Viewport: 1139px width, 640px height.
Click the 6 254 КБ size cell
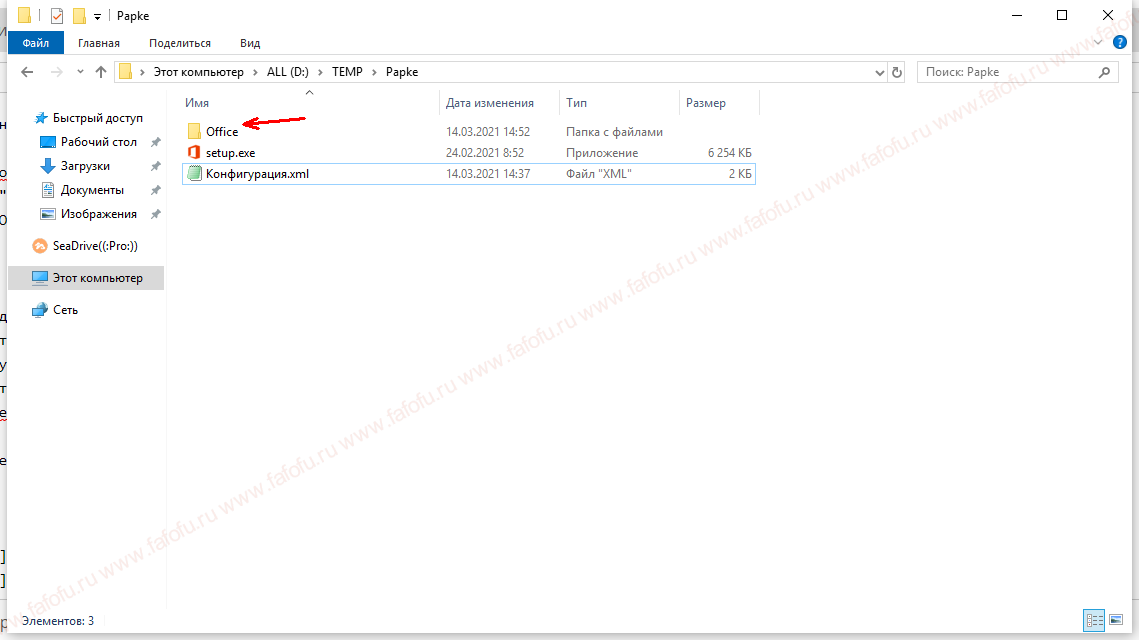[x=729, y=153]
